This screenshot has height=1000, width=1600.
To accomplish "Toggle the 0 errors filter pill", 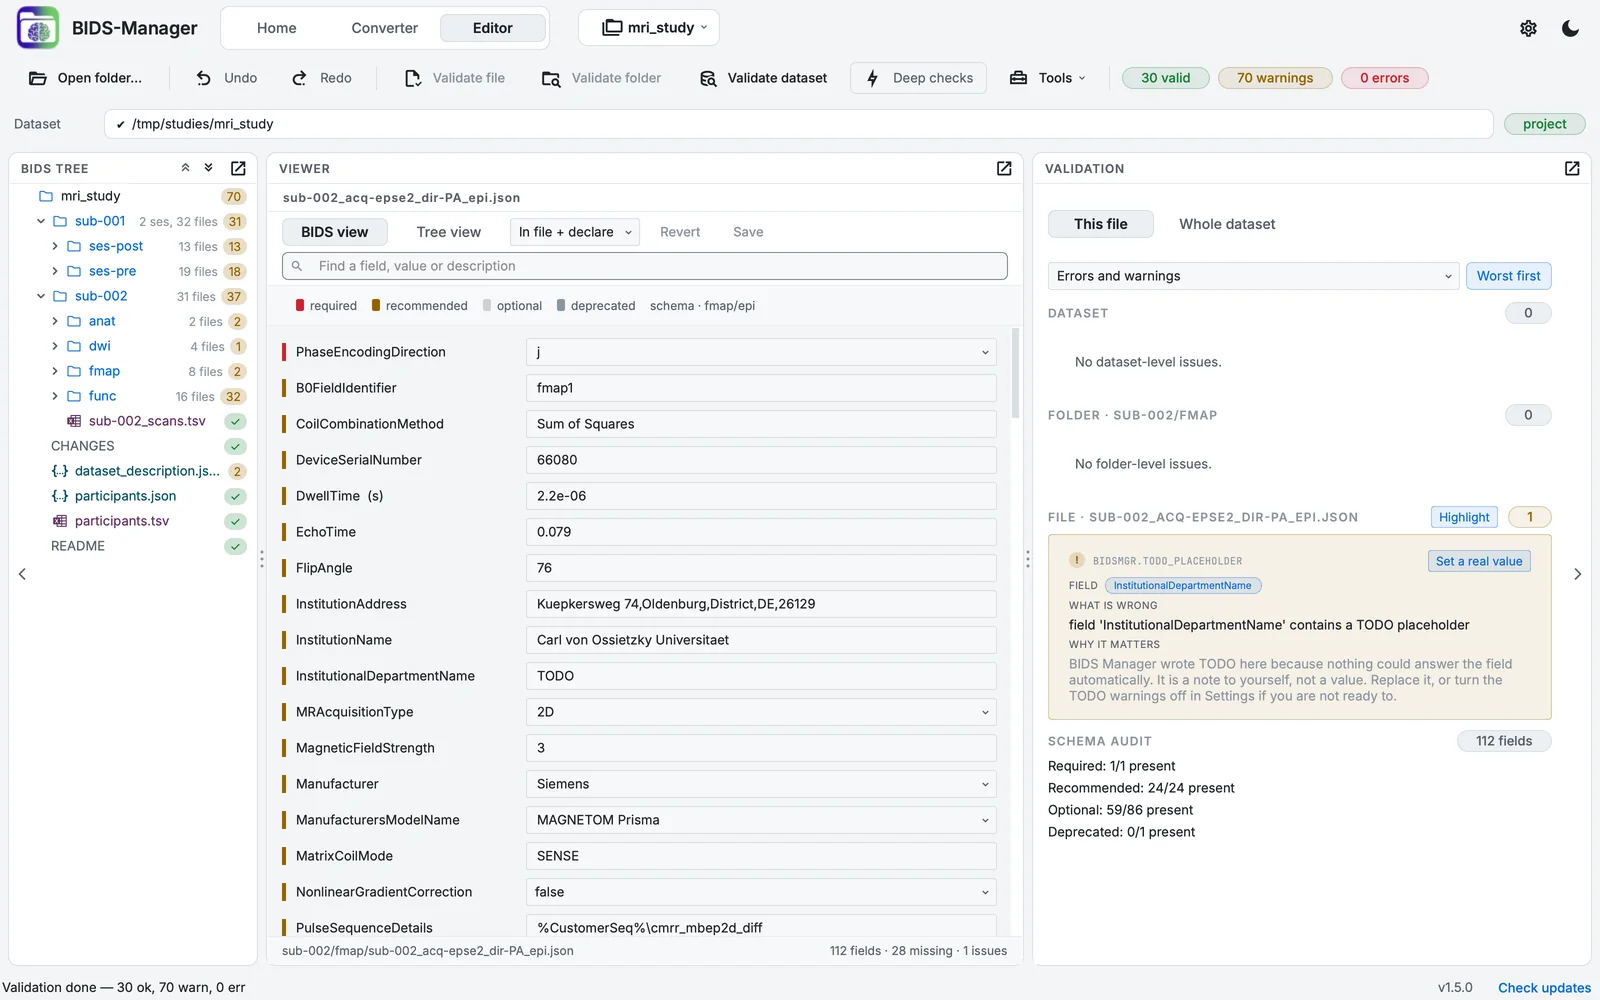I will coord(1384,78).
